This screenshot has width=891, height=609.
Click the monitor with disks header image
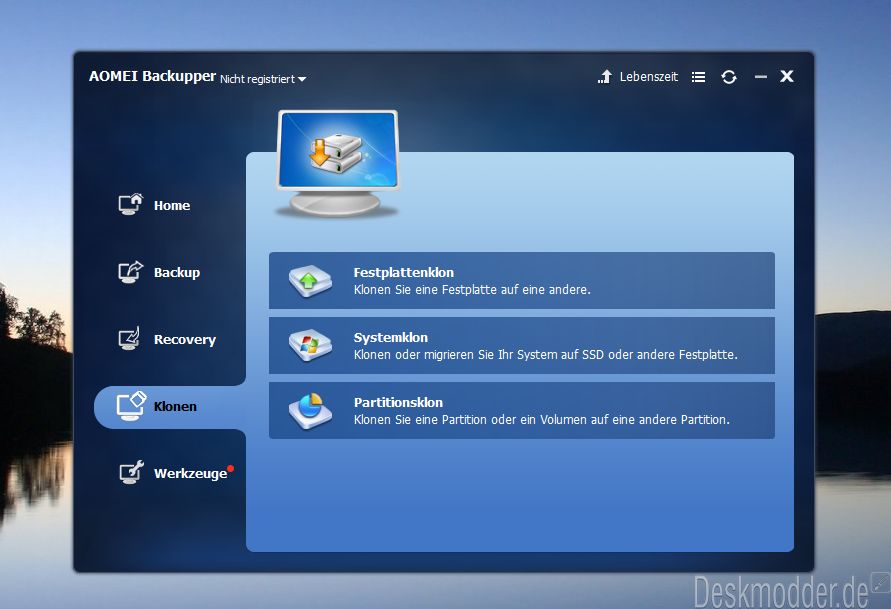pos(338,164)
